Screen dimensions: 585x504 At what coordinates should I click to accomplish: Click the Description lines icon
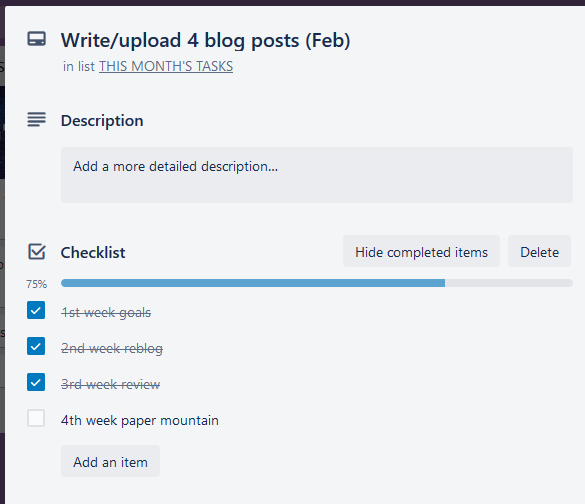[37, 120]
